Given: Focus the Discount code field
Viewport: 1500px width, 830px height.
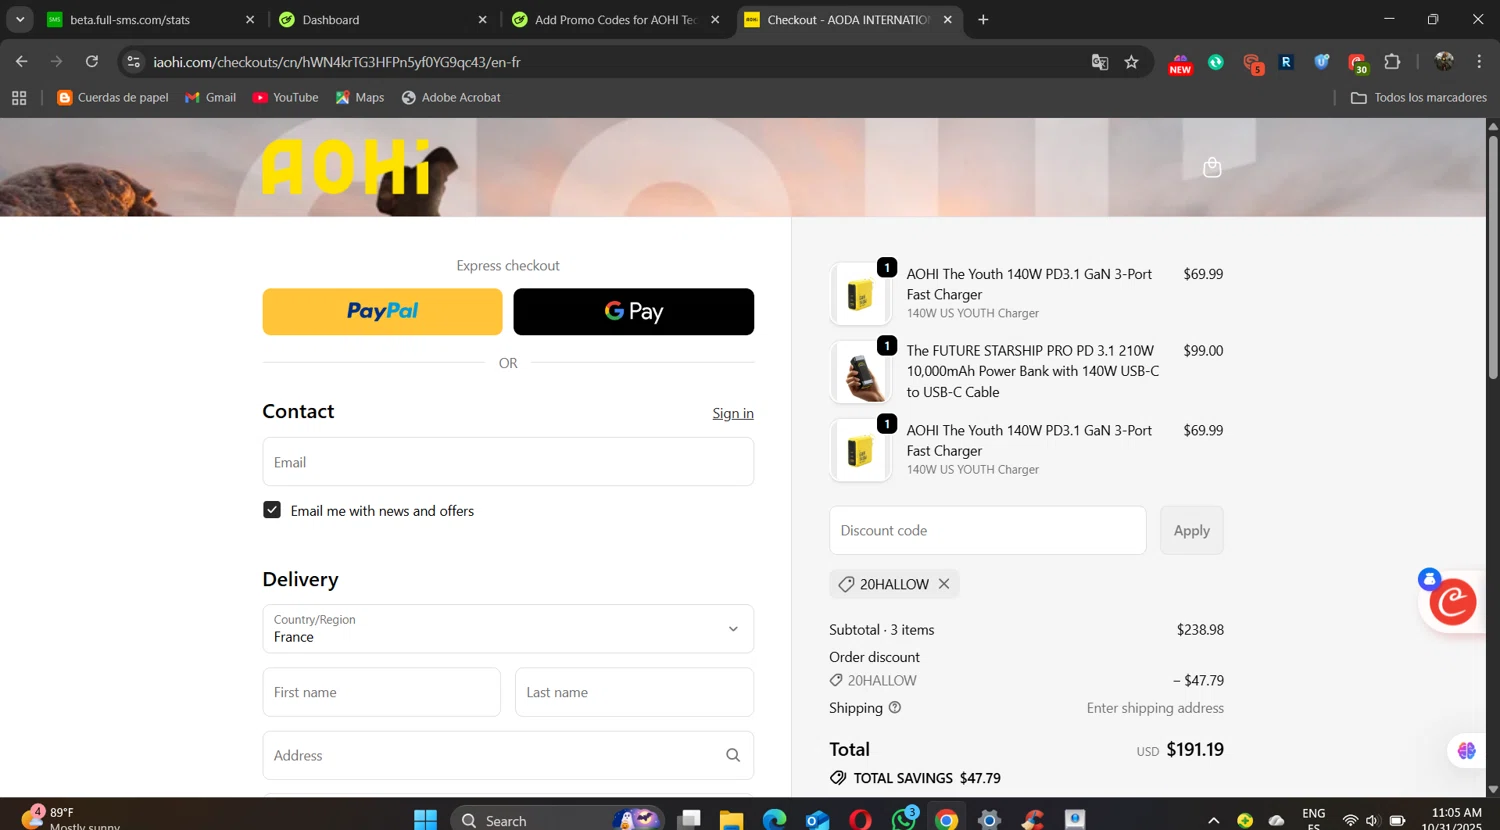Looking at the screenshot, I should (988, 531).
